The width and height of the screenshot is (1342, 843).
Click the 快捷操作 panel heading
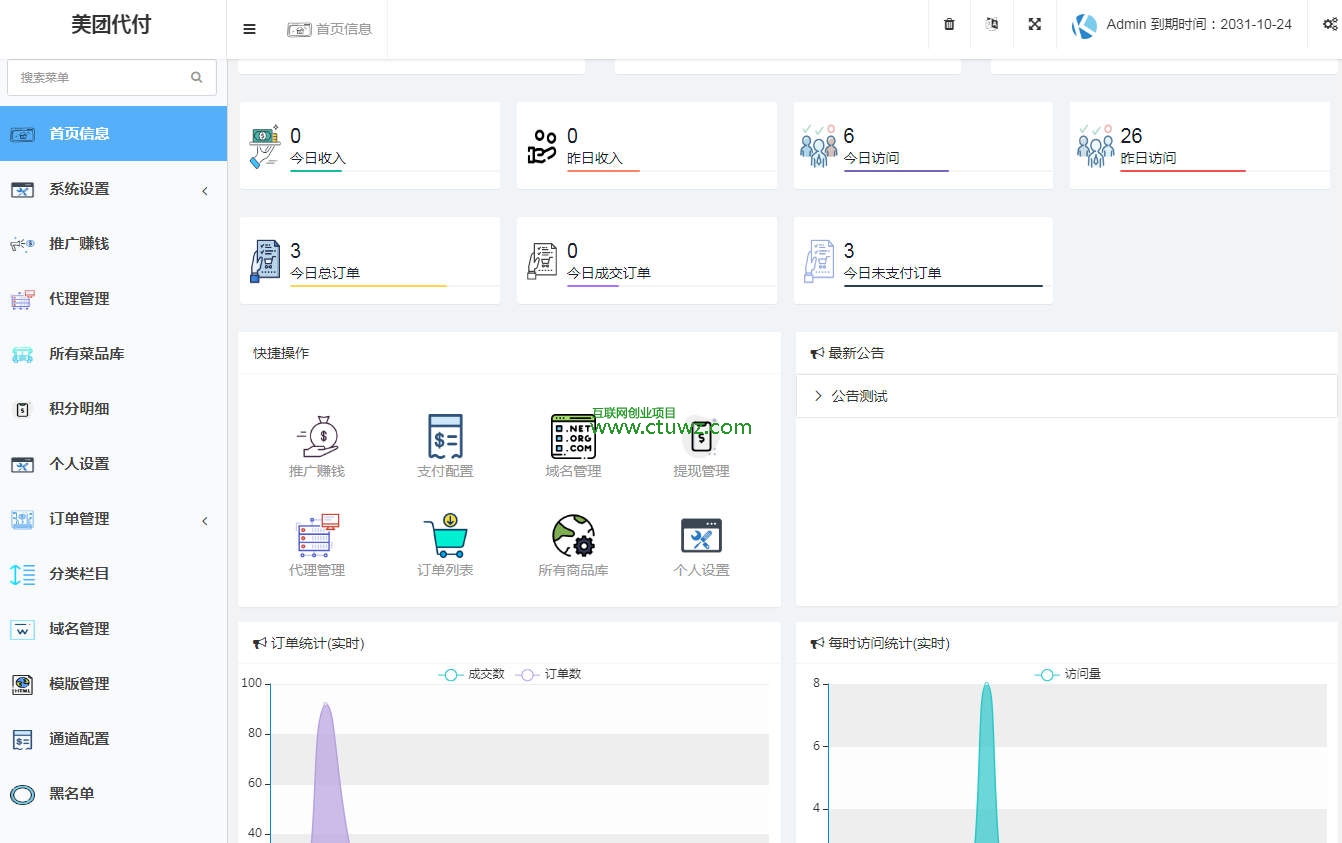[x=281, y=353]
